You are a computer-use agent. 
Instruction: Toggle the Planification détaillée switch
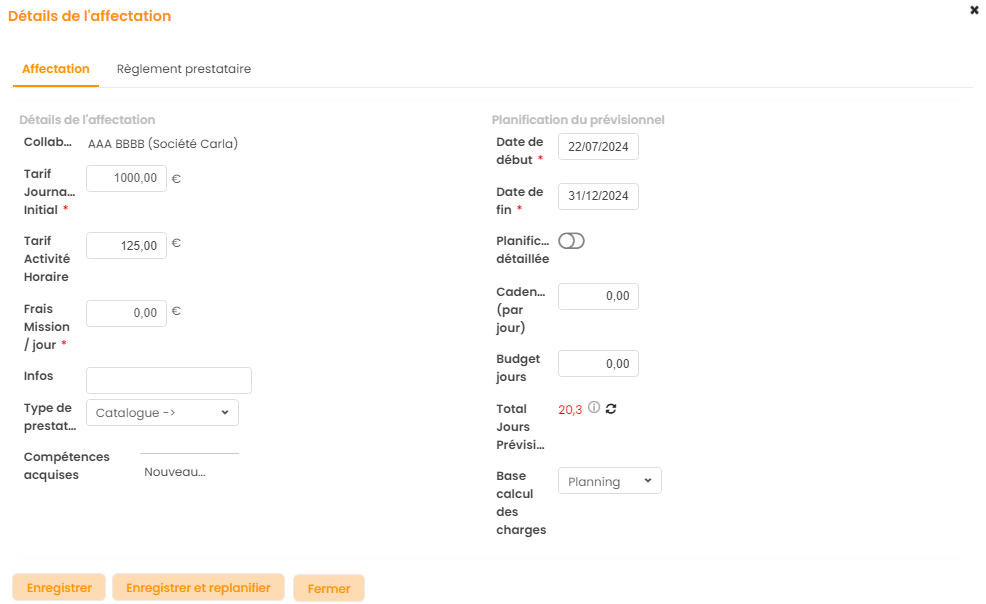pyautogui.click(x=571, y=241)
